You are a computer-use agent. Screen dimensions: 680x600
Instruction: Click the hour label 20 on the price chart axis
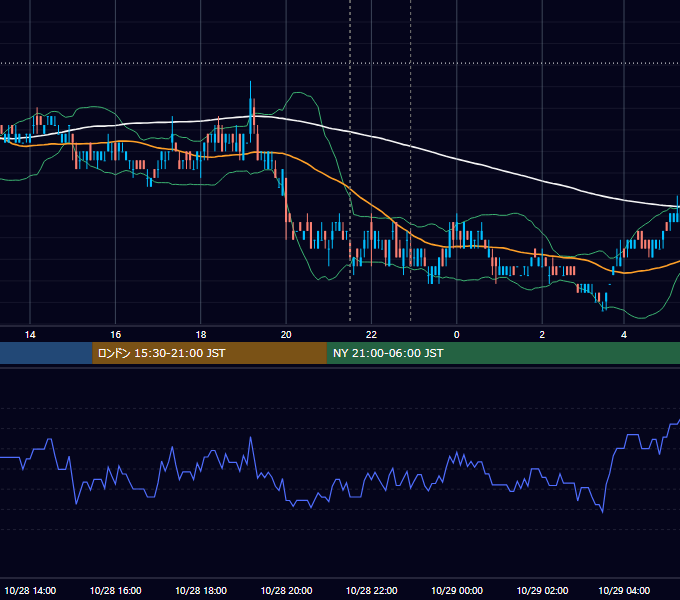pos(286,335)
